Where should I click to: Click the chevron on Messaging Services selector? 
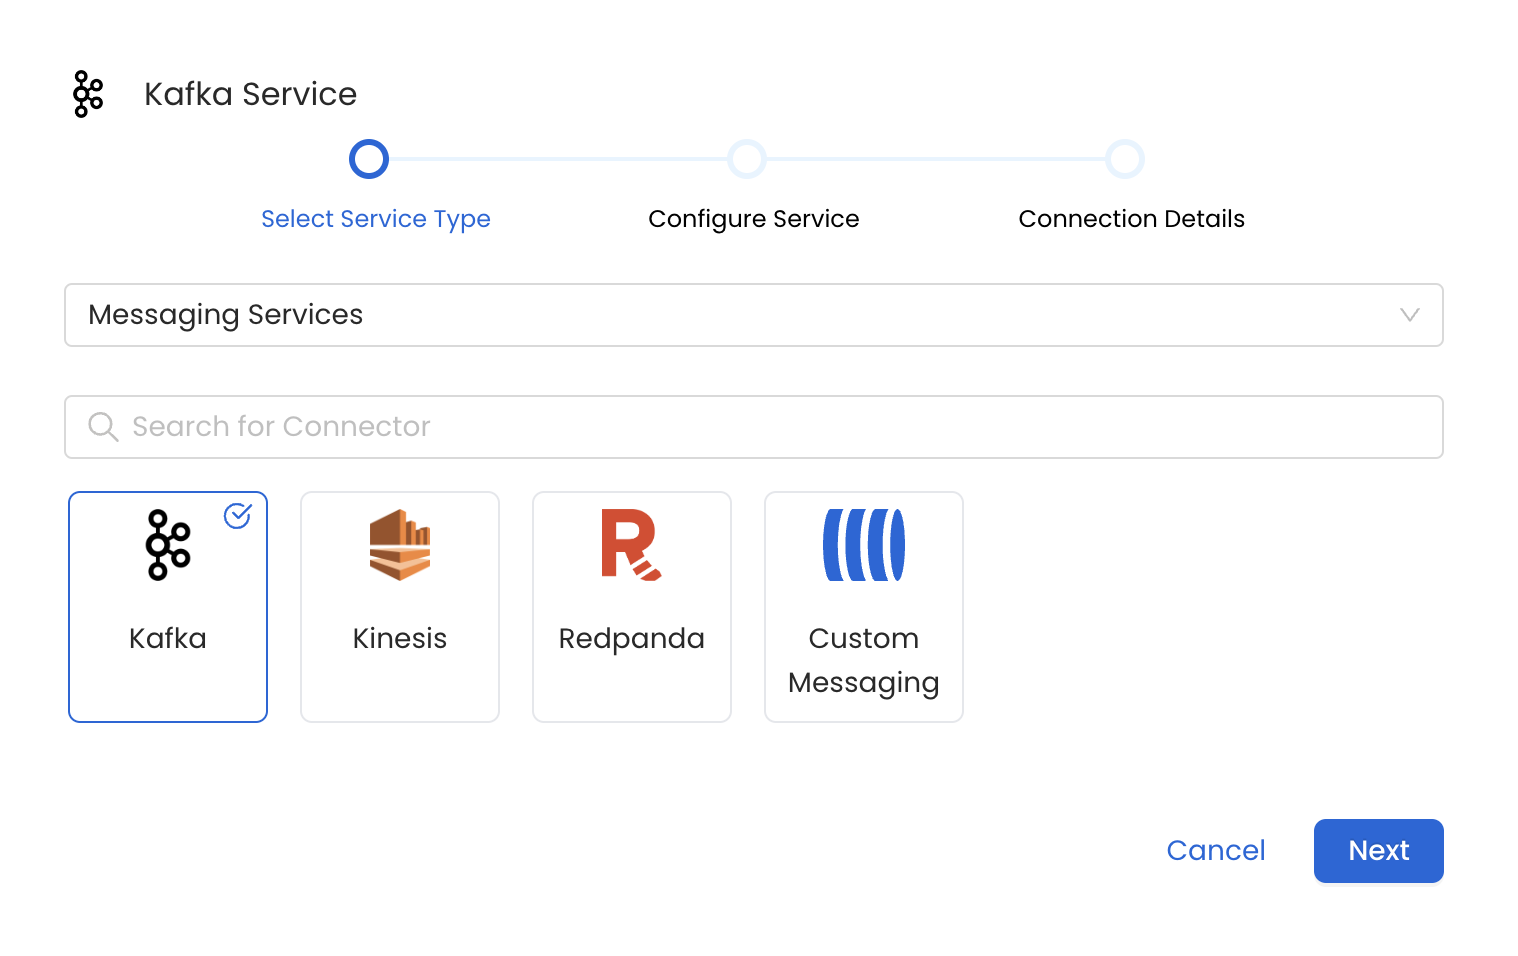coord(1411,315)
